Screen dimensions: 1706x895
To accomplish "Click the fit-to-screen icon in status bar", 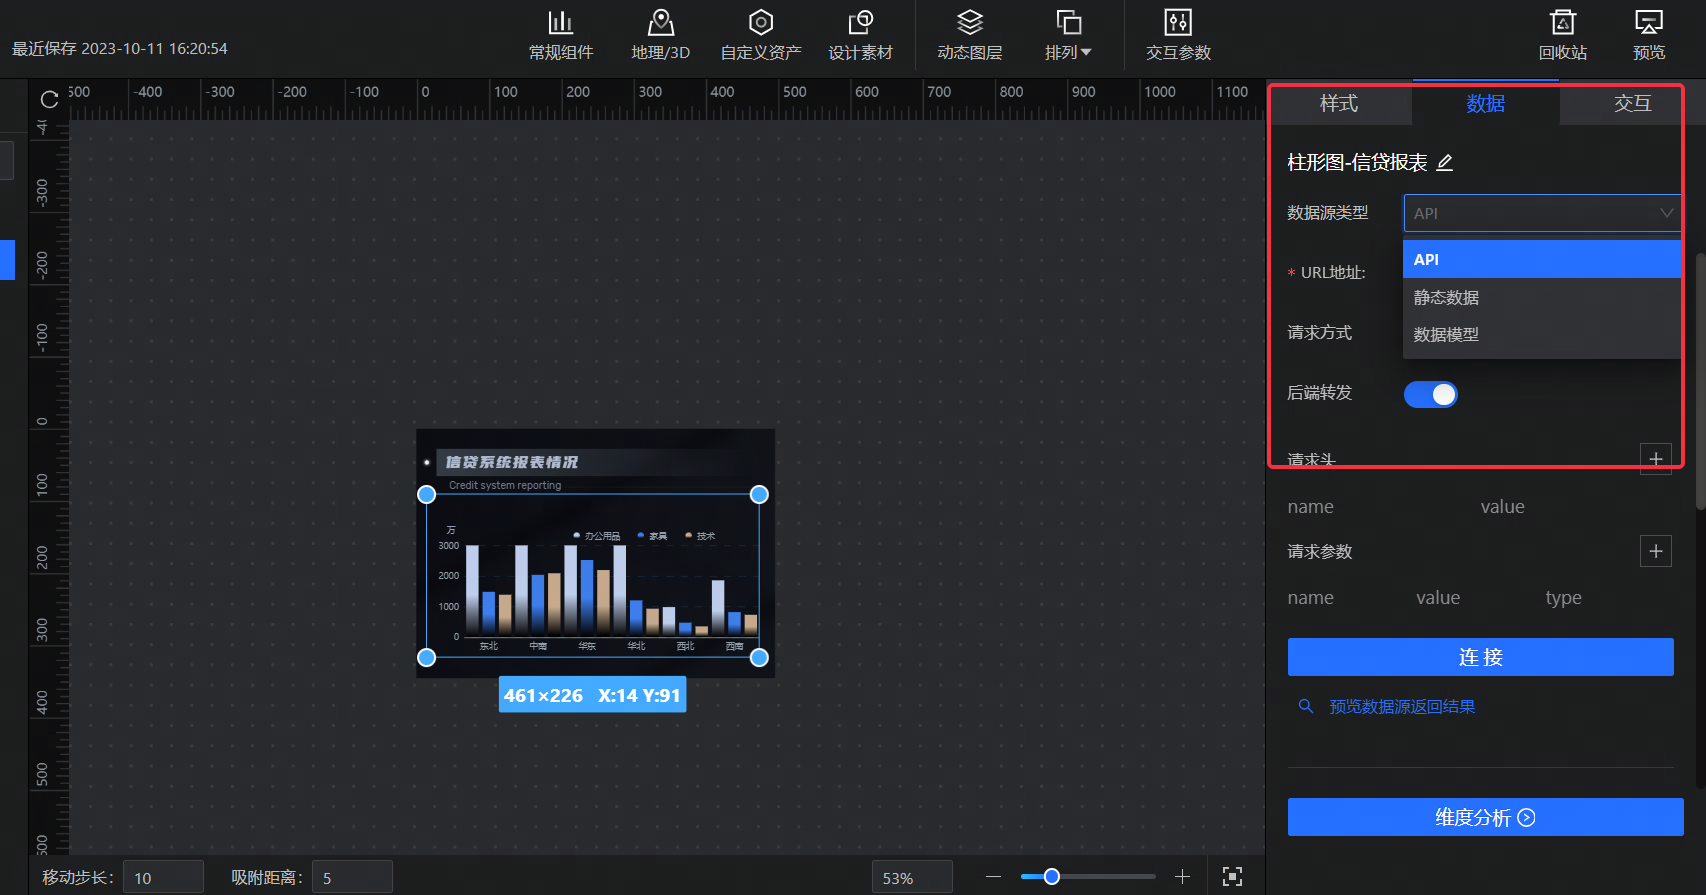I will [x=1232, y=877].
